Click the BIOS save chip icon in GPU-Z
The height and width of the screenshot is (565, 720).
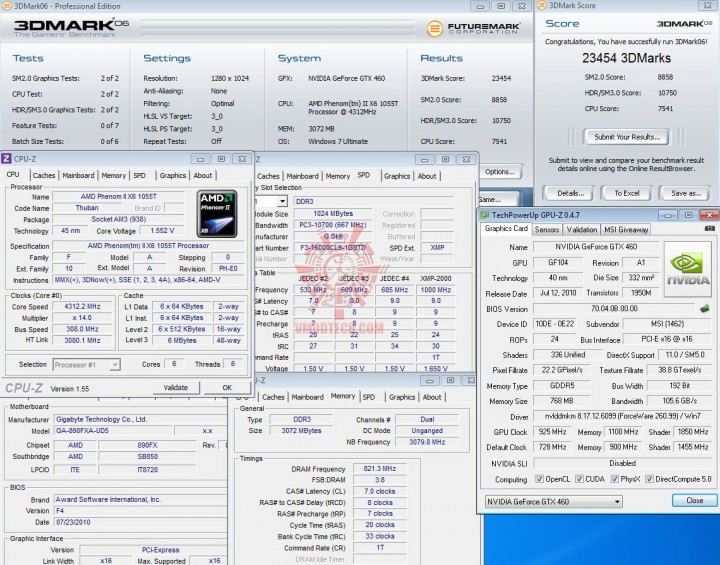705,309
